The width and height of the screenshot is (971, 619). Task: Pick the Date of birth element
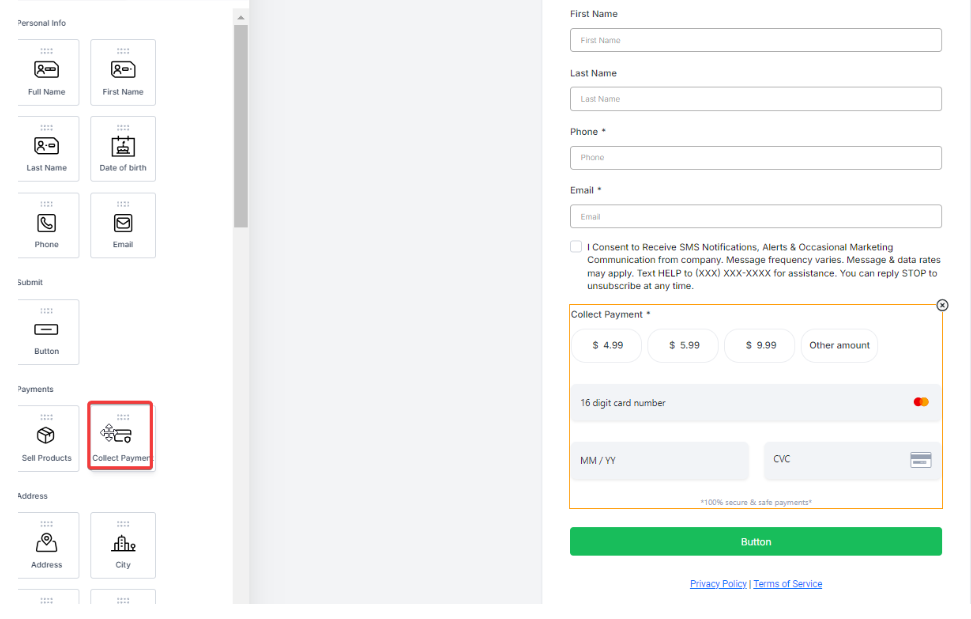(123, 148)
